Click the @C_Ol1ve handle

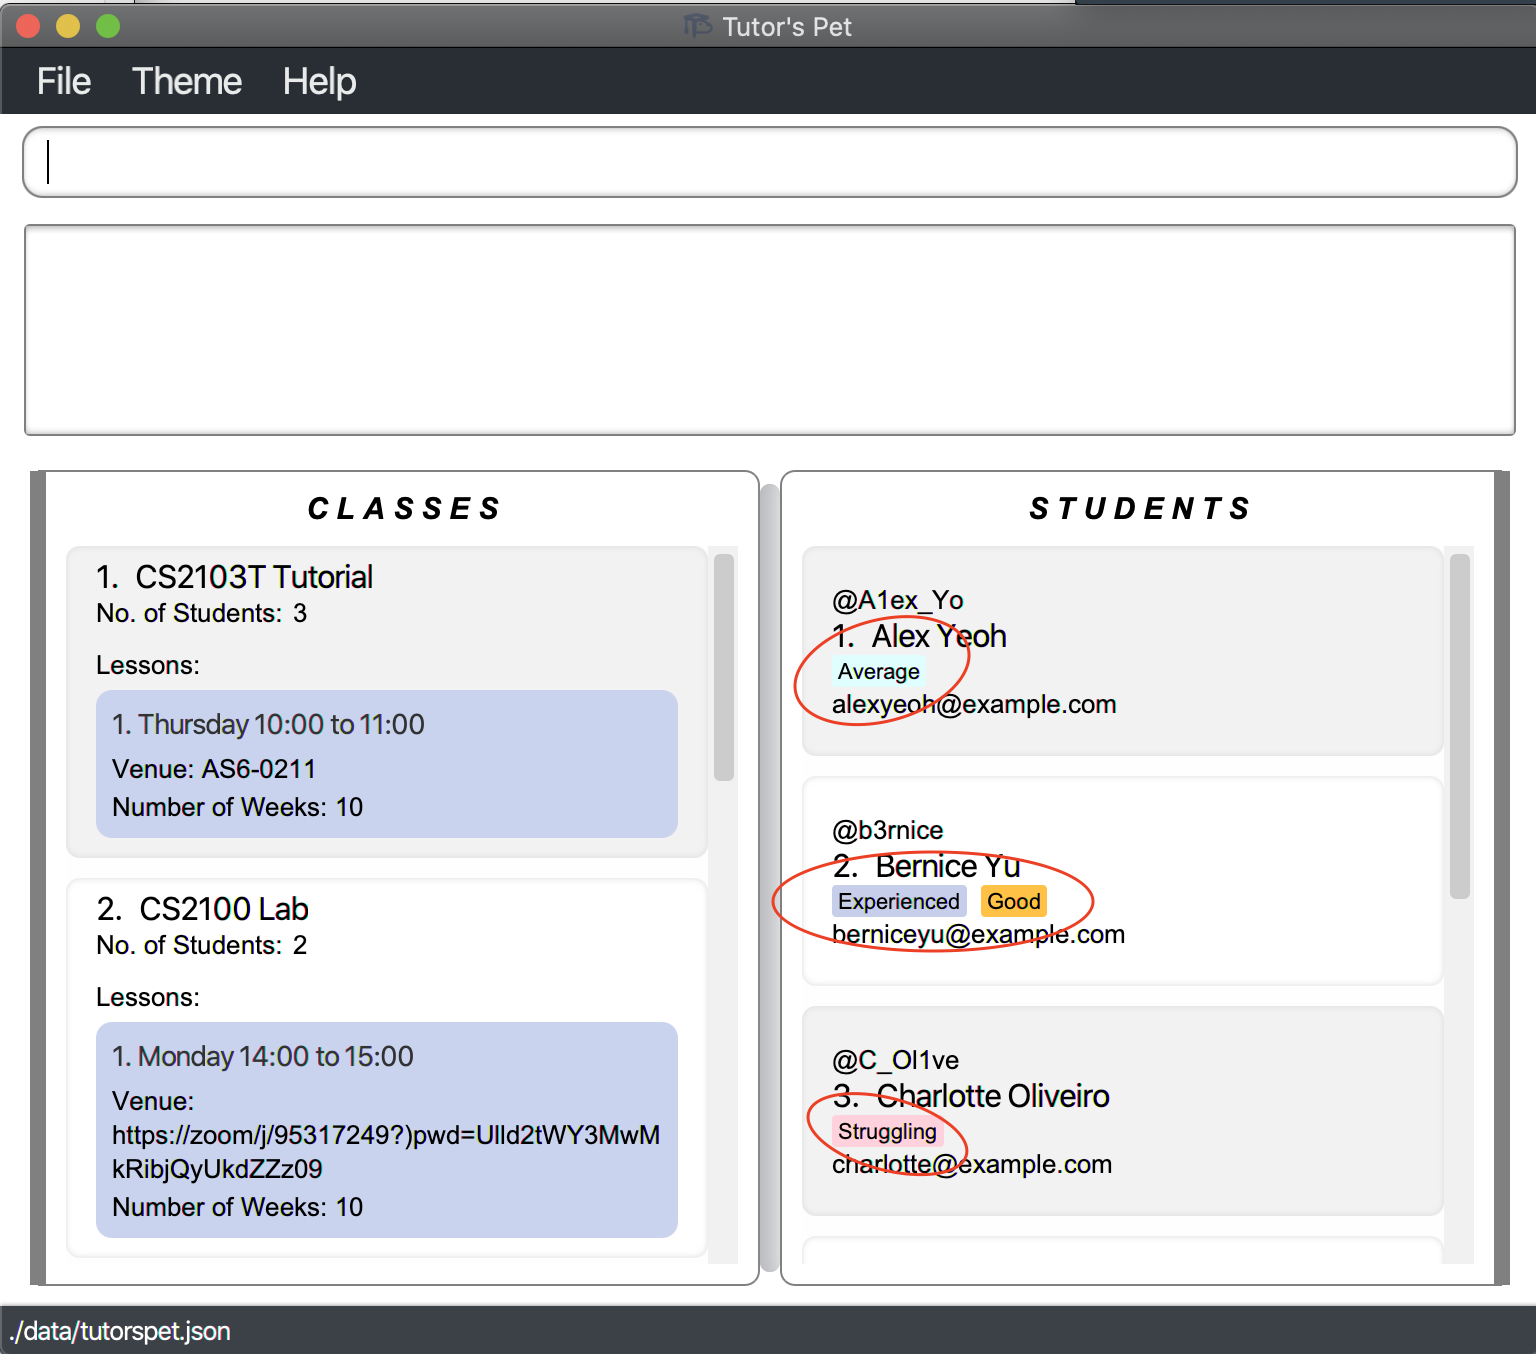pyautogui.click(x=896, y=1060)
